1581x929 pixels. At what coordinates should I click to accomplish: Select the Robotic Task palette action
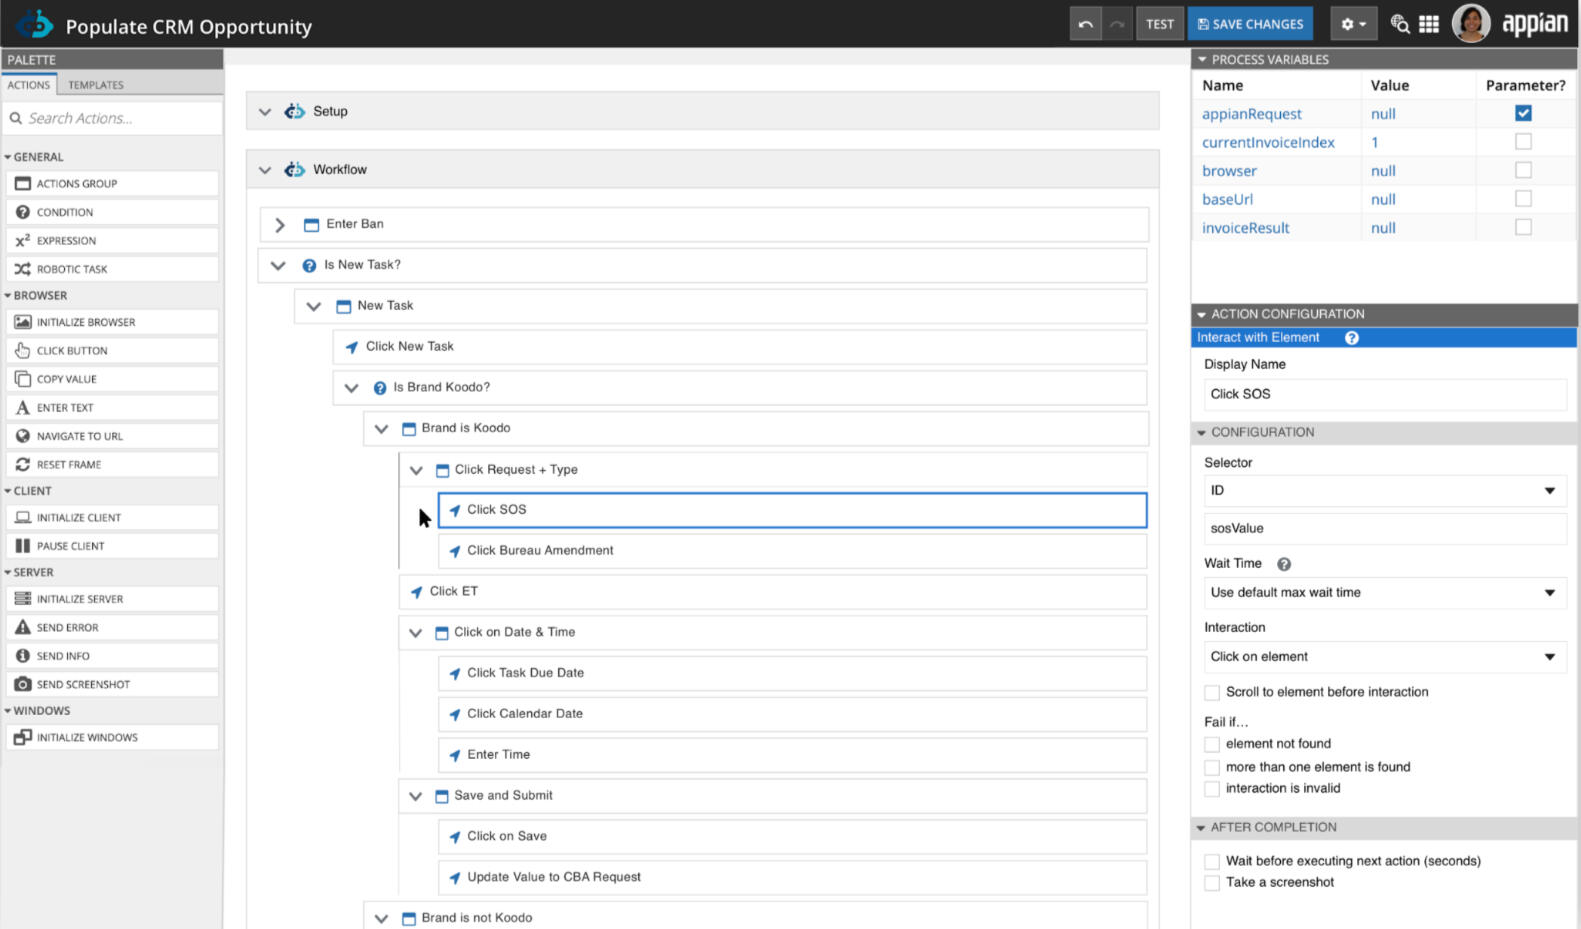pos(71,269)
